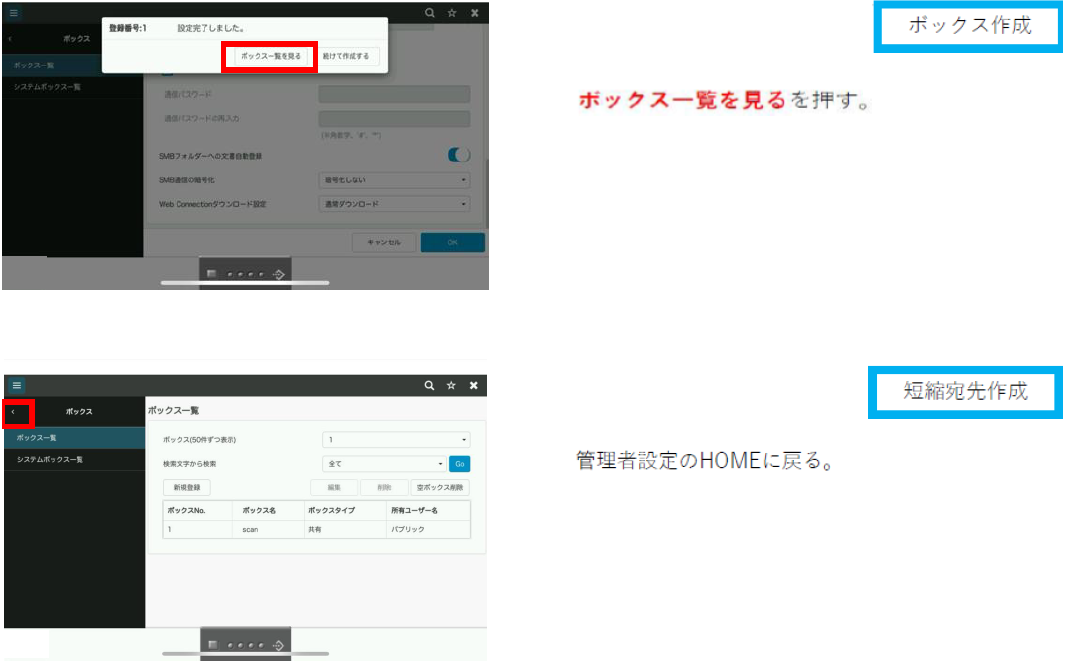Open the ボックス(50件ずつ表示) dropdown
1065x665 pixels.
pyautogui.click(x=396, y=439)
